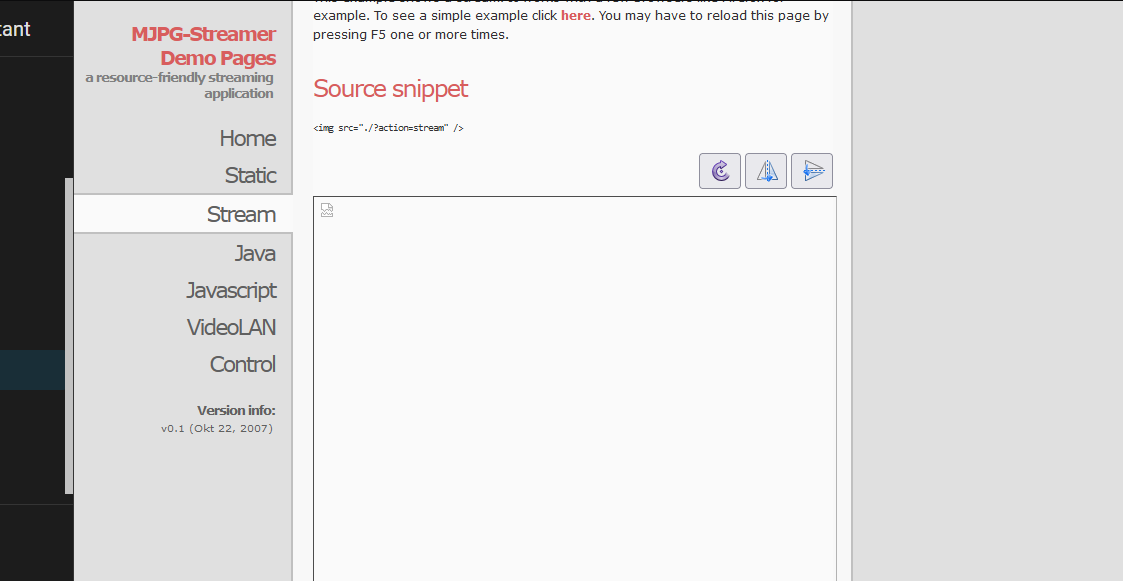The width and height of the screenshot is (1123, 581).
Task: Click the v0.1 version info text
Action: 217,428
